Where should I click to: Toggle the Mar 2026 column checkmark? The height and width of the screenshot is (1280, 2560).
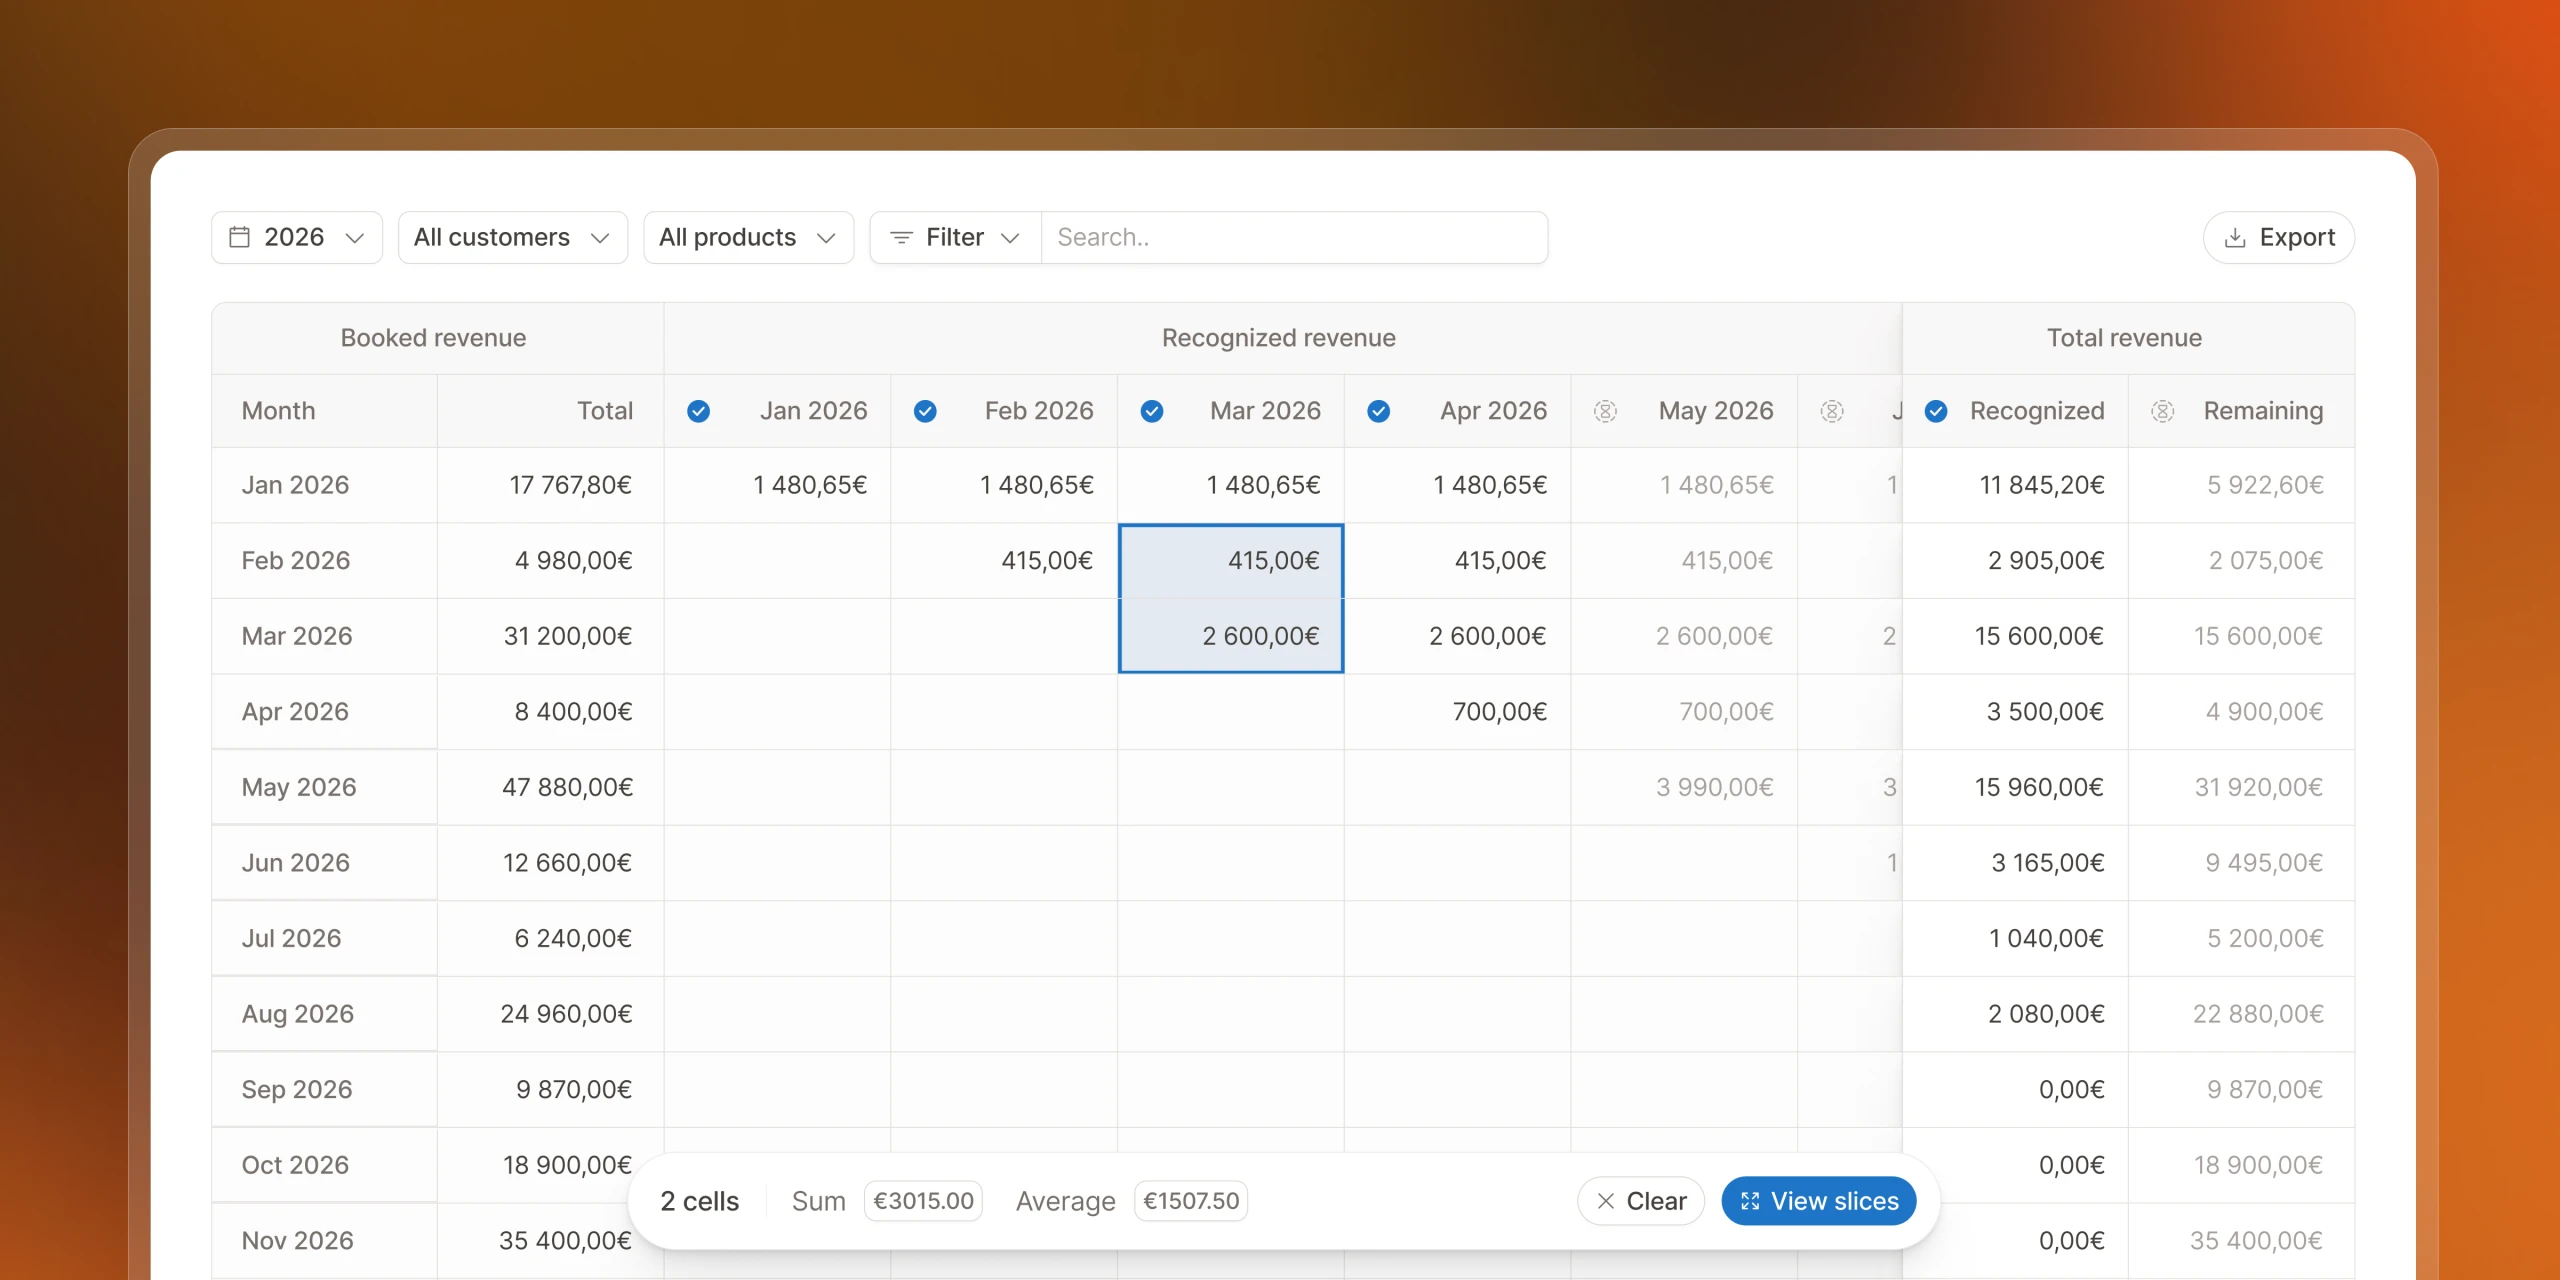pos(1152,411)
